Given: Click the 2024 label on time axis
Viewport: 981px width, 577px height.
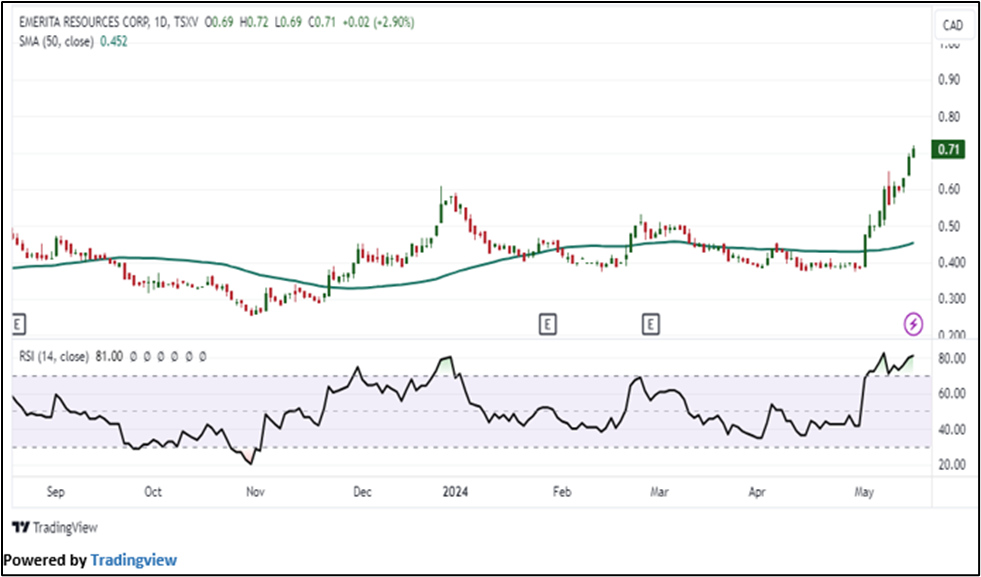Looking at the screenshot, I should [x=454, y=492].
